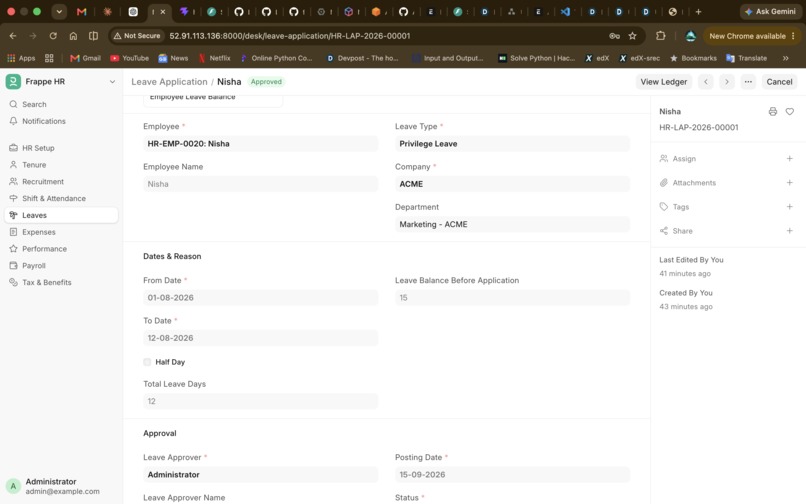Click the To Date field 12-08-2026
806x504 pixels.
tap(261, 338)
